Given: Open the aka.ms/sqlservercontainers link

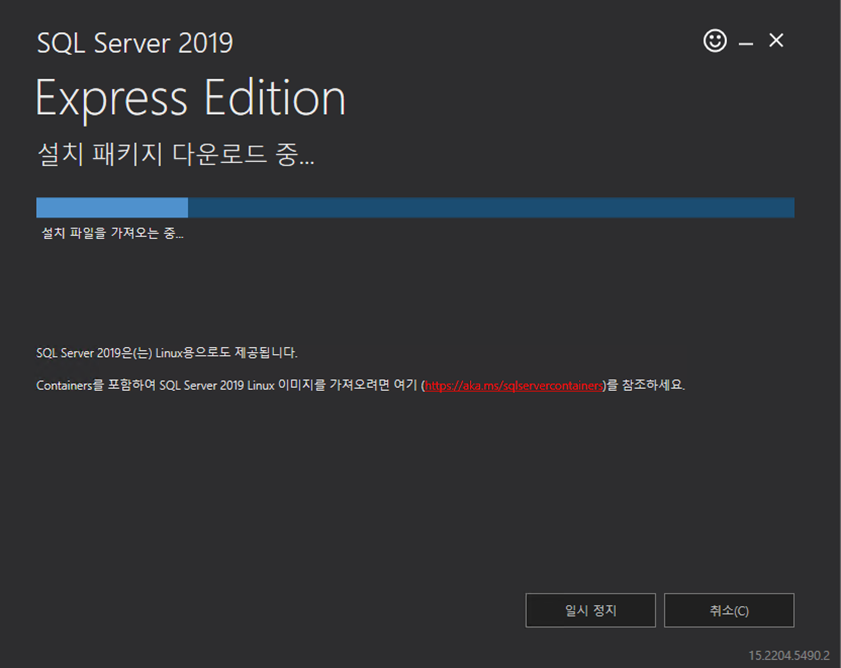Looking at the screenshot, I should click(514, 385).
